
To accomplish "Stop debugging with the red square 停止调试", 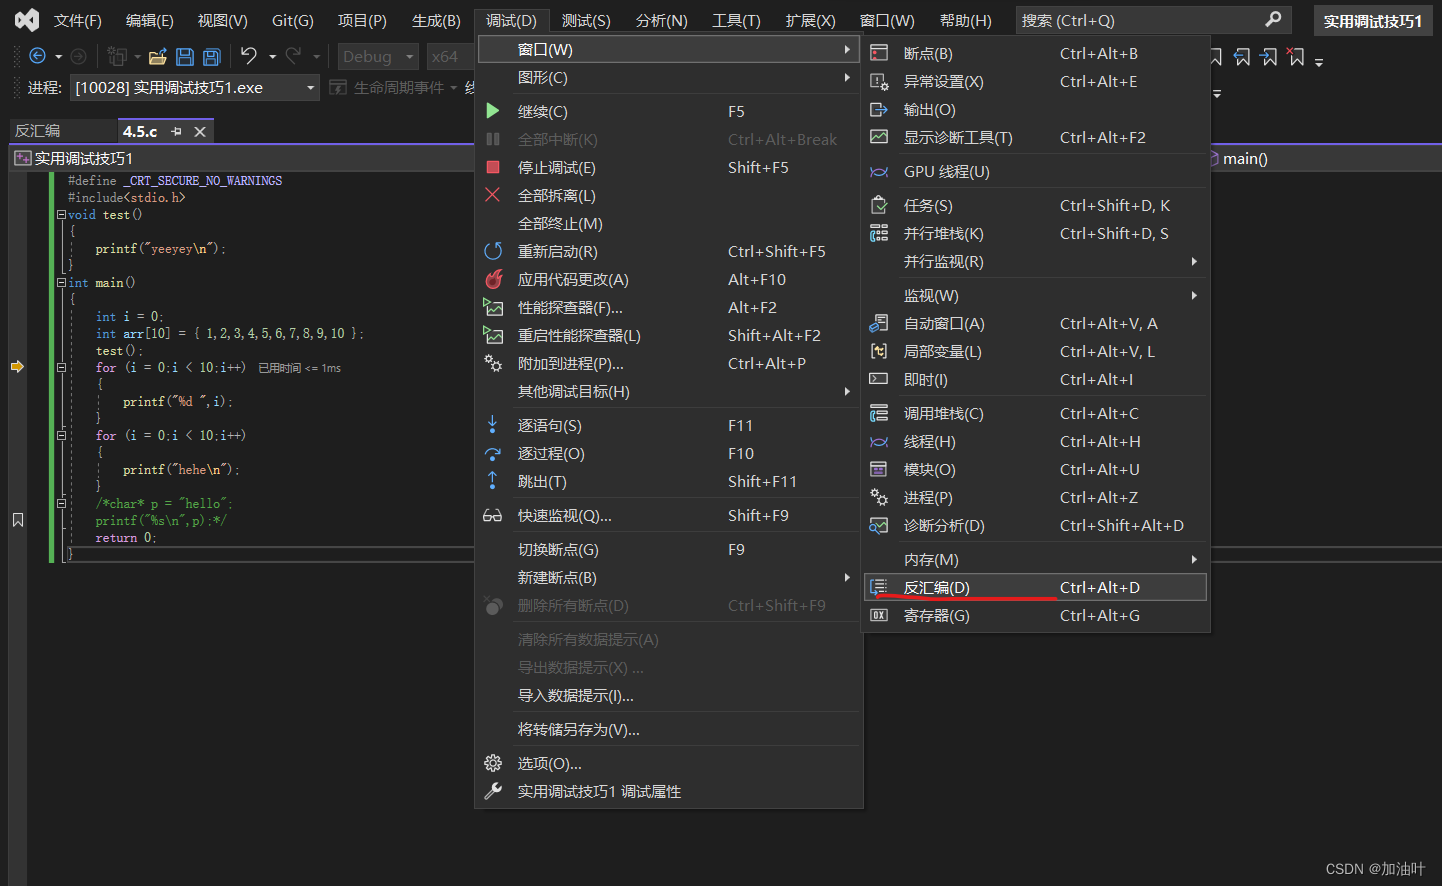I will pyautogui.click(x=492, y=167).
